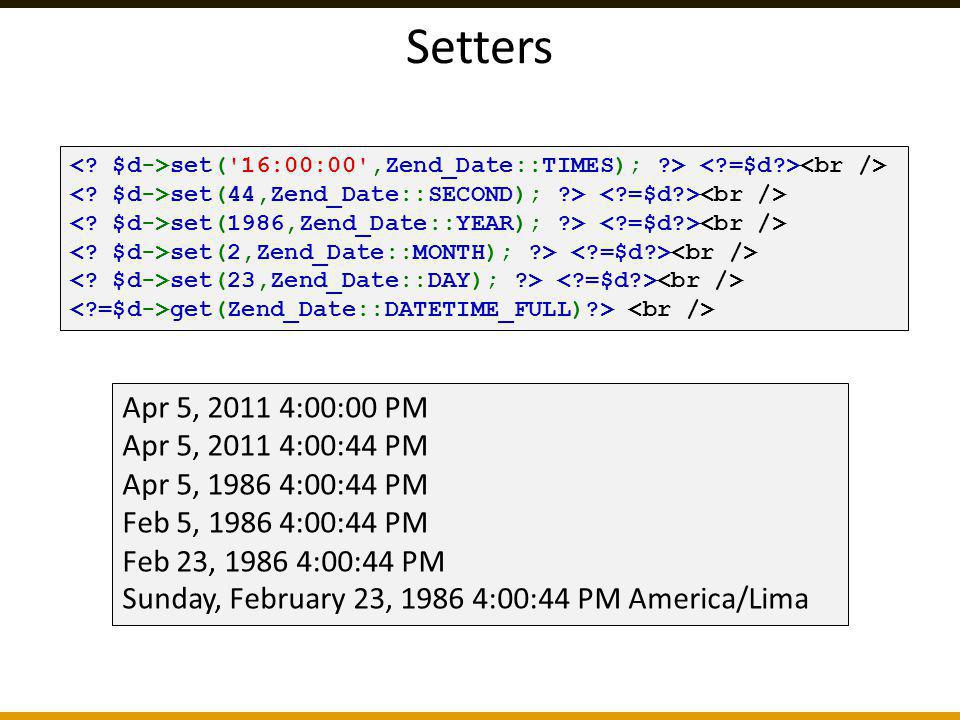Screen dimensions: 960x720
Task: Click output line Apr 5, 2011 4:00:44 PM
Action: point(275,446)
